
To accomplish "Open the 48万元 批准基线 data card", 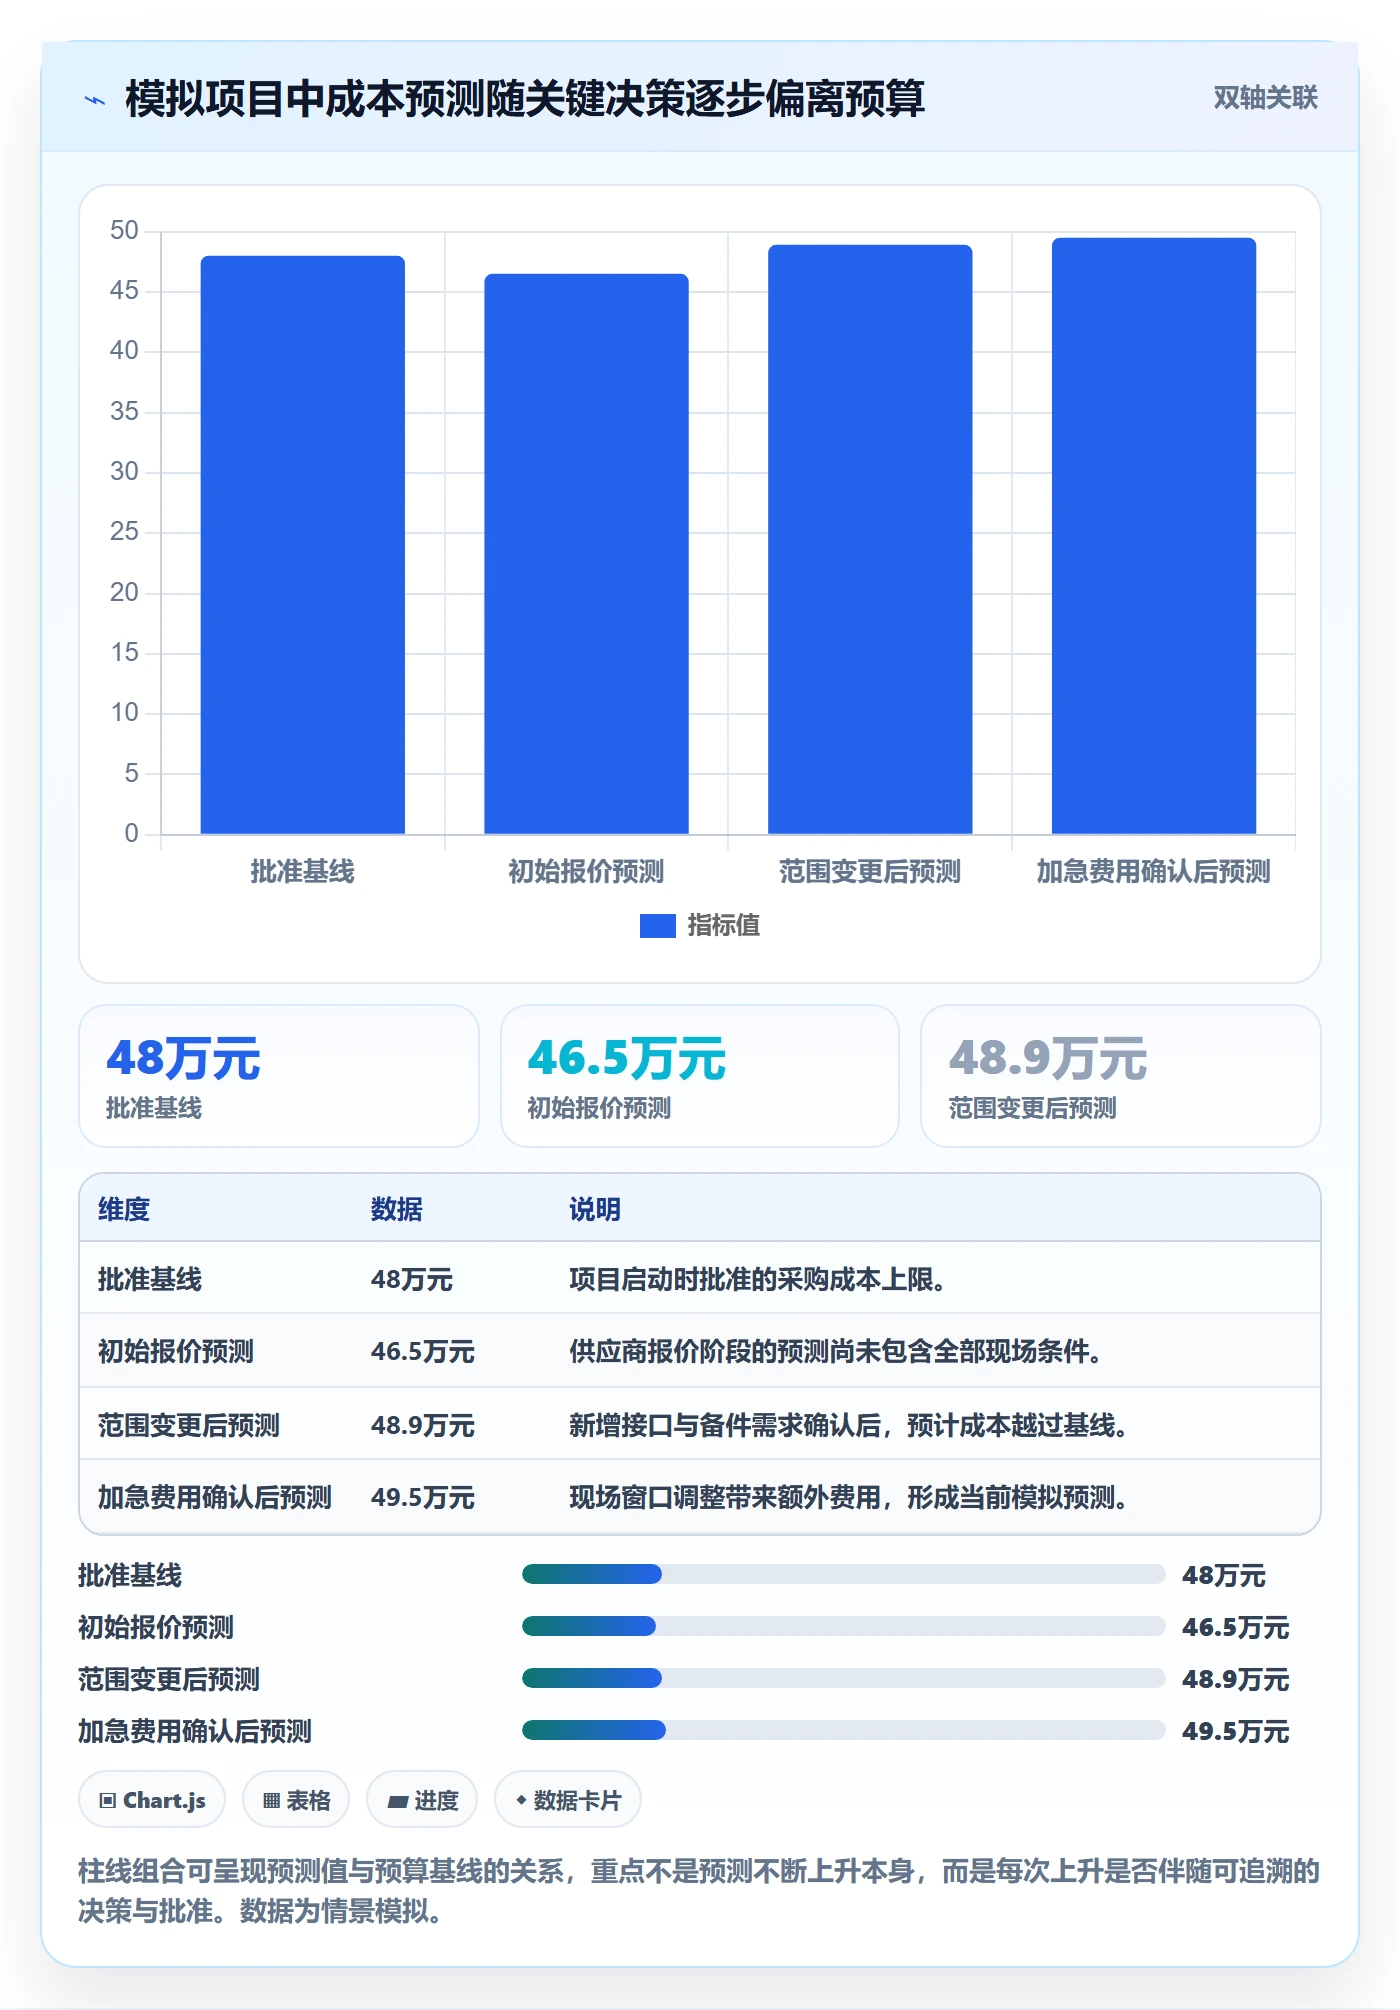I will point(279,1076).
